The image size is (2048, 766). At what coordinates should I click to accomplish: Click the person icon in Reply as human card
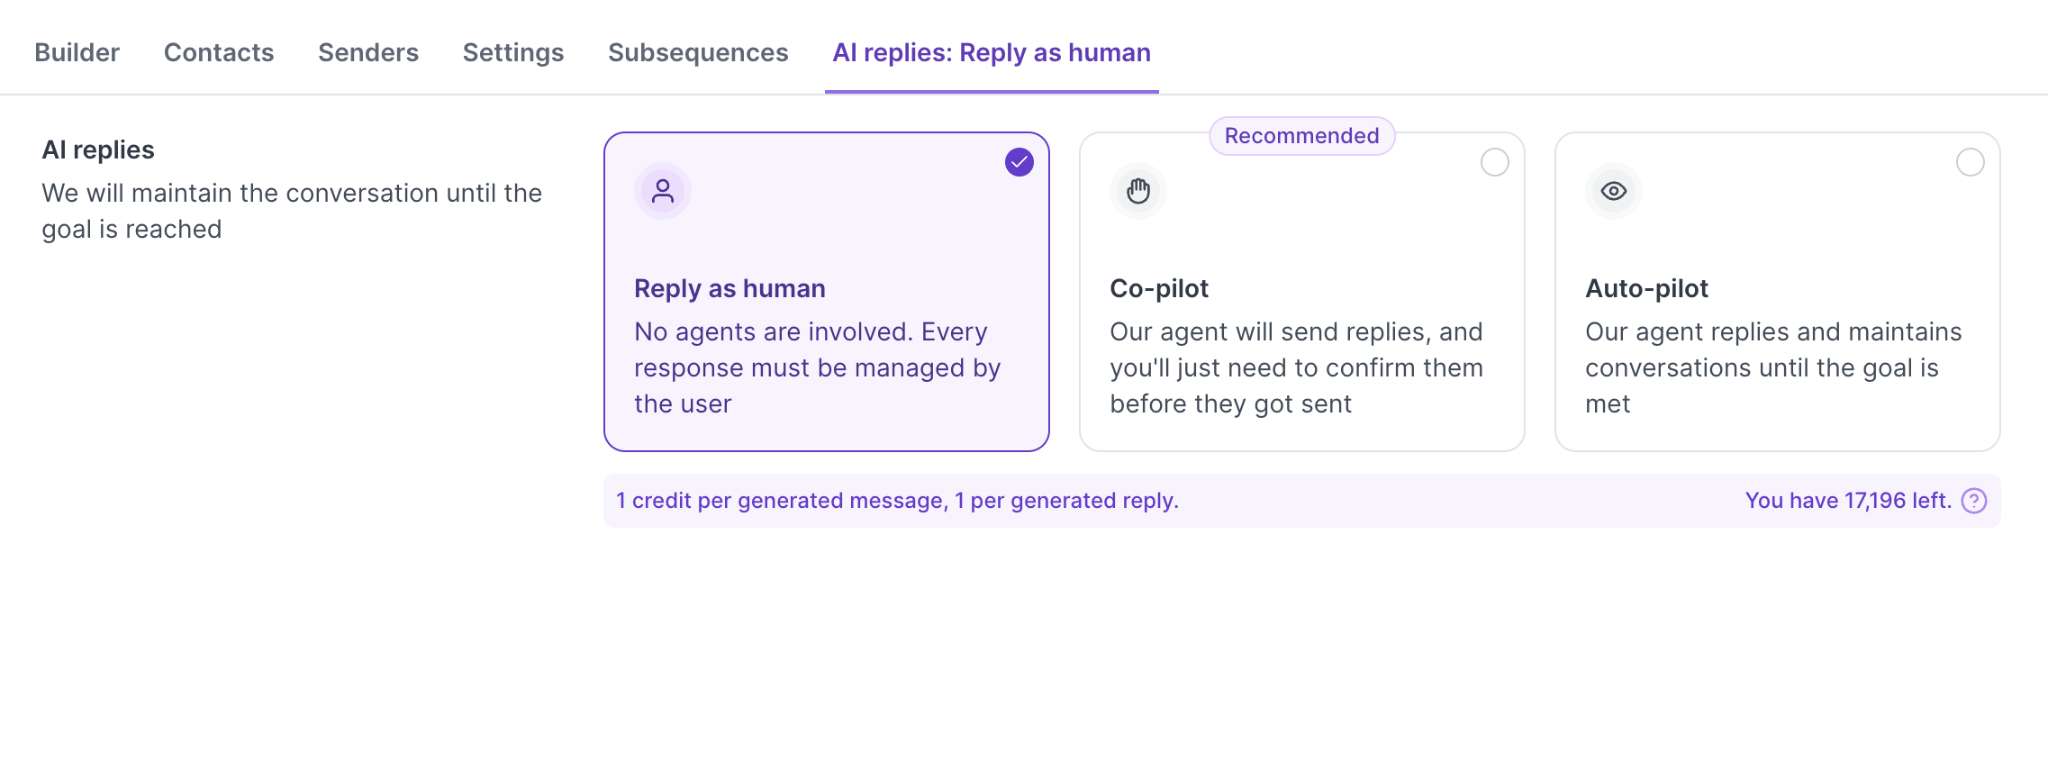point(663,191)
